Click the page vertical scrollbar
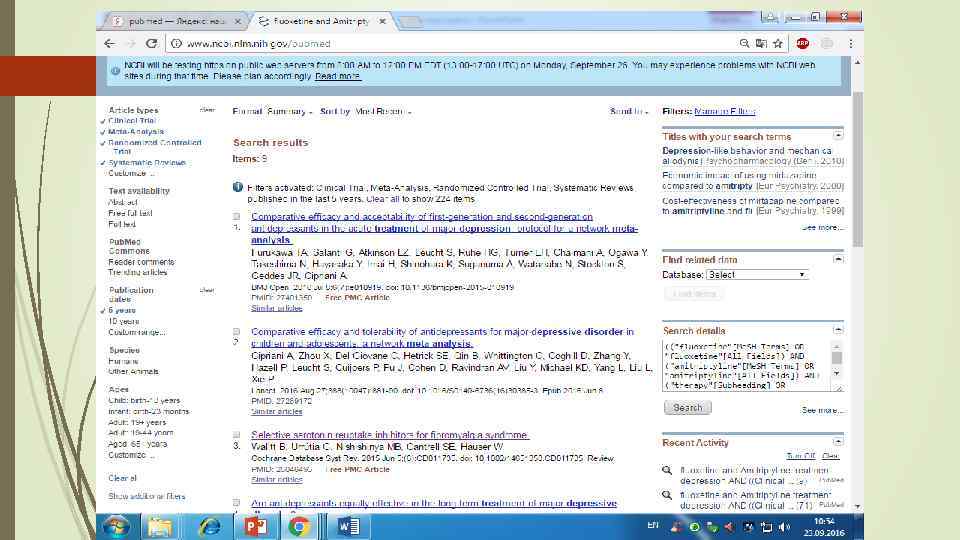Screen dimensions: 960x540 [857, 170]
